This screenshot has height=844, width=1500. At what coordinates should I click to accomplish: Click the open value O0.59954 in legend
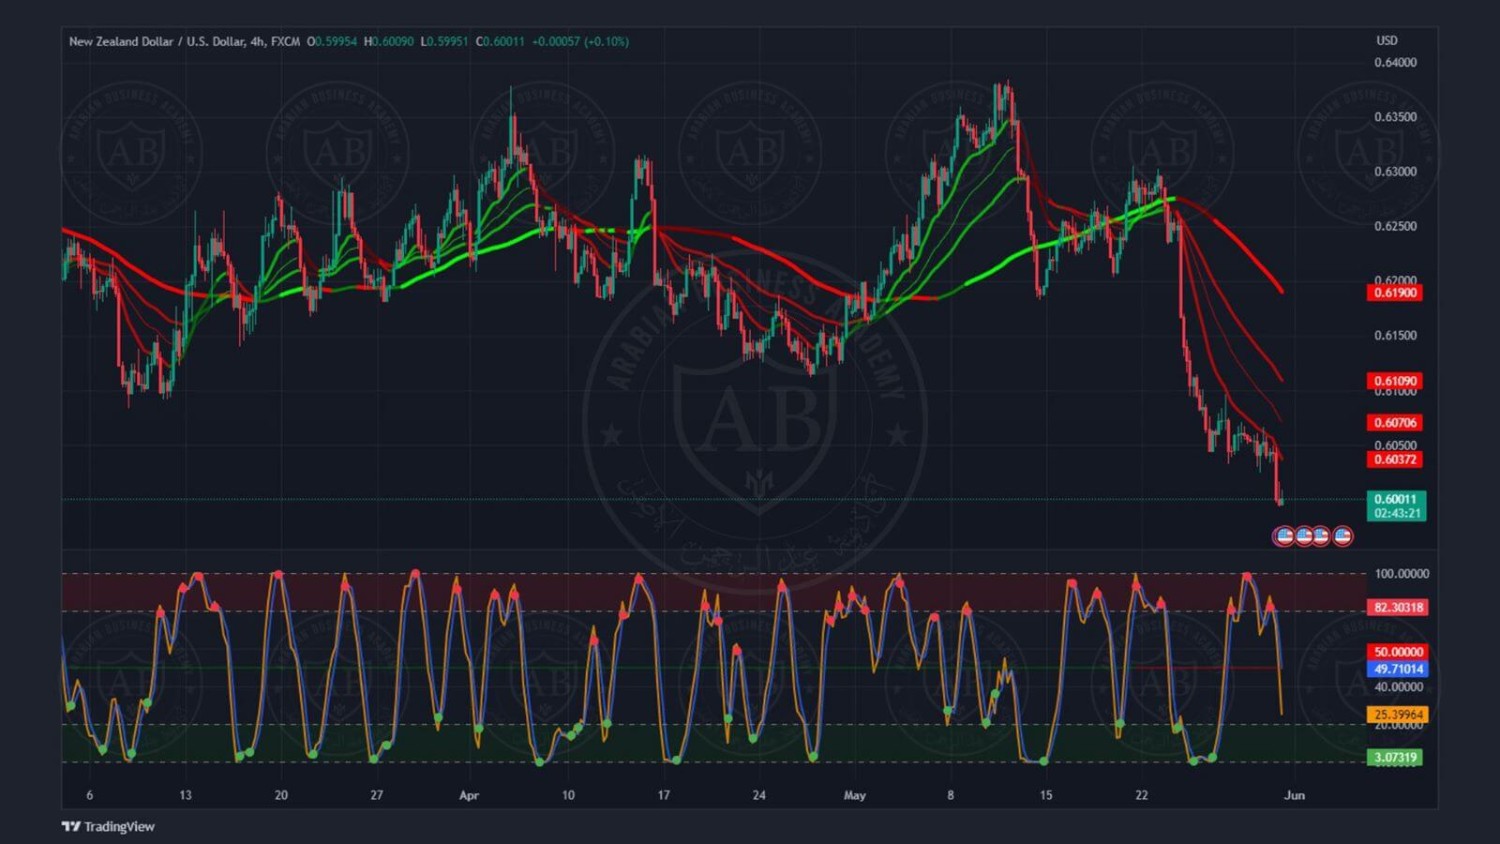click(x=332, y=42)
